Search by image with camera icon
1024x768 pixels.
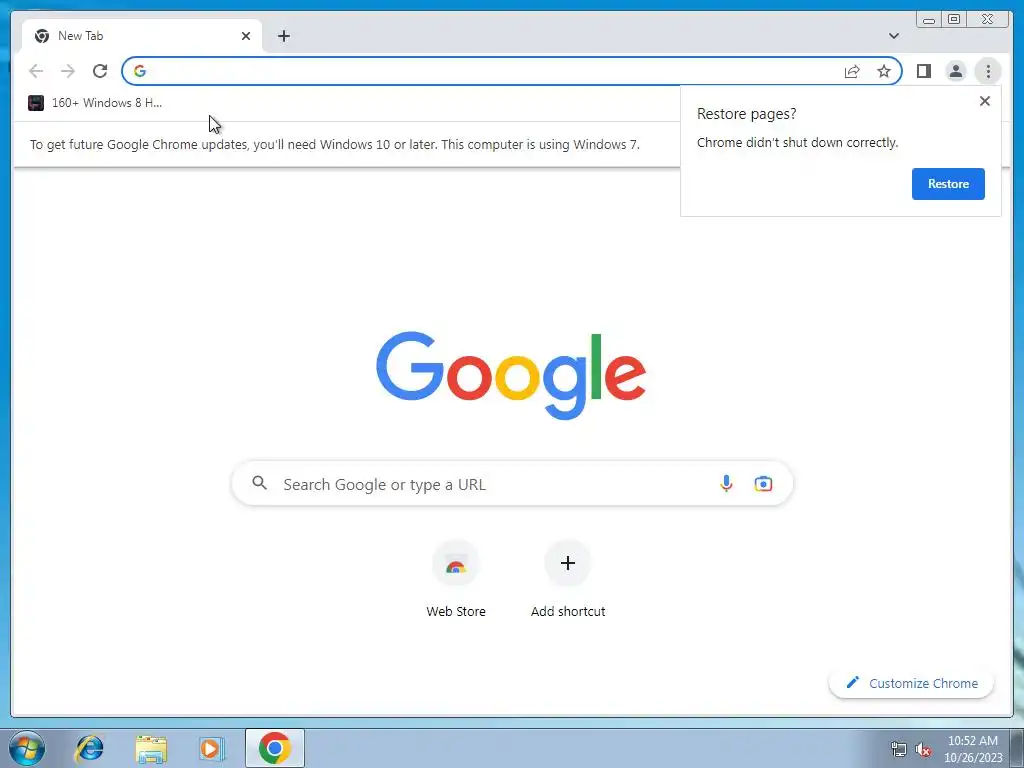763,484
